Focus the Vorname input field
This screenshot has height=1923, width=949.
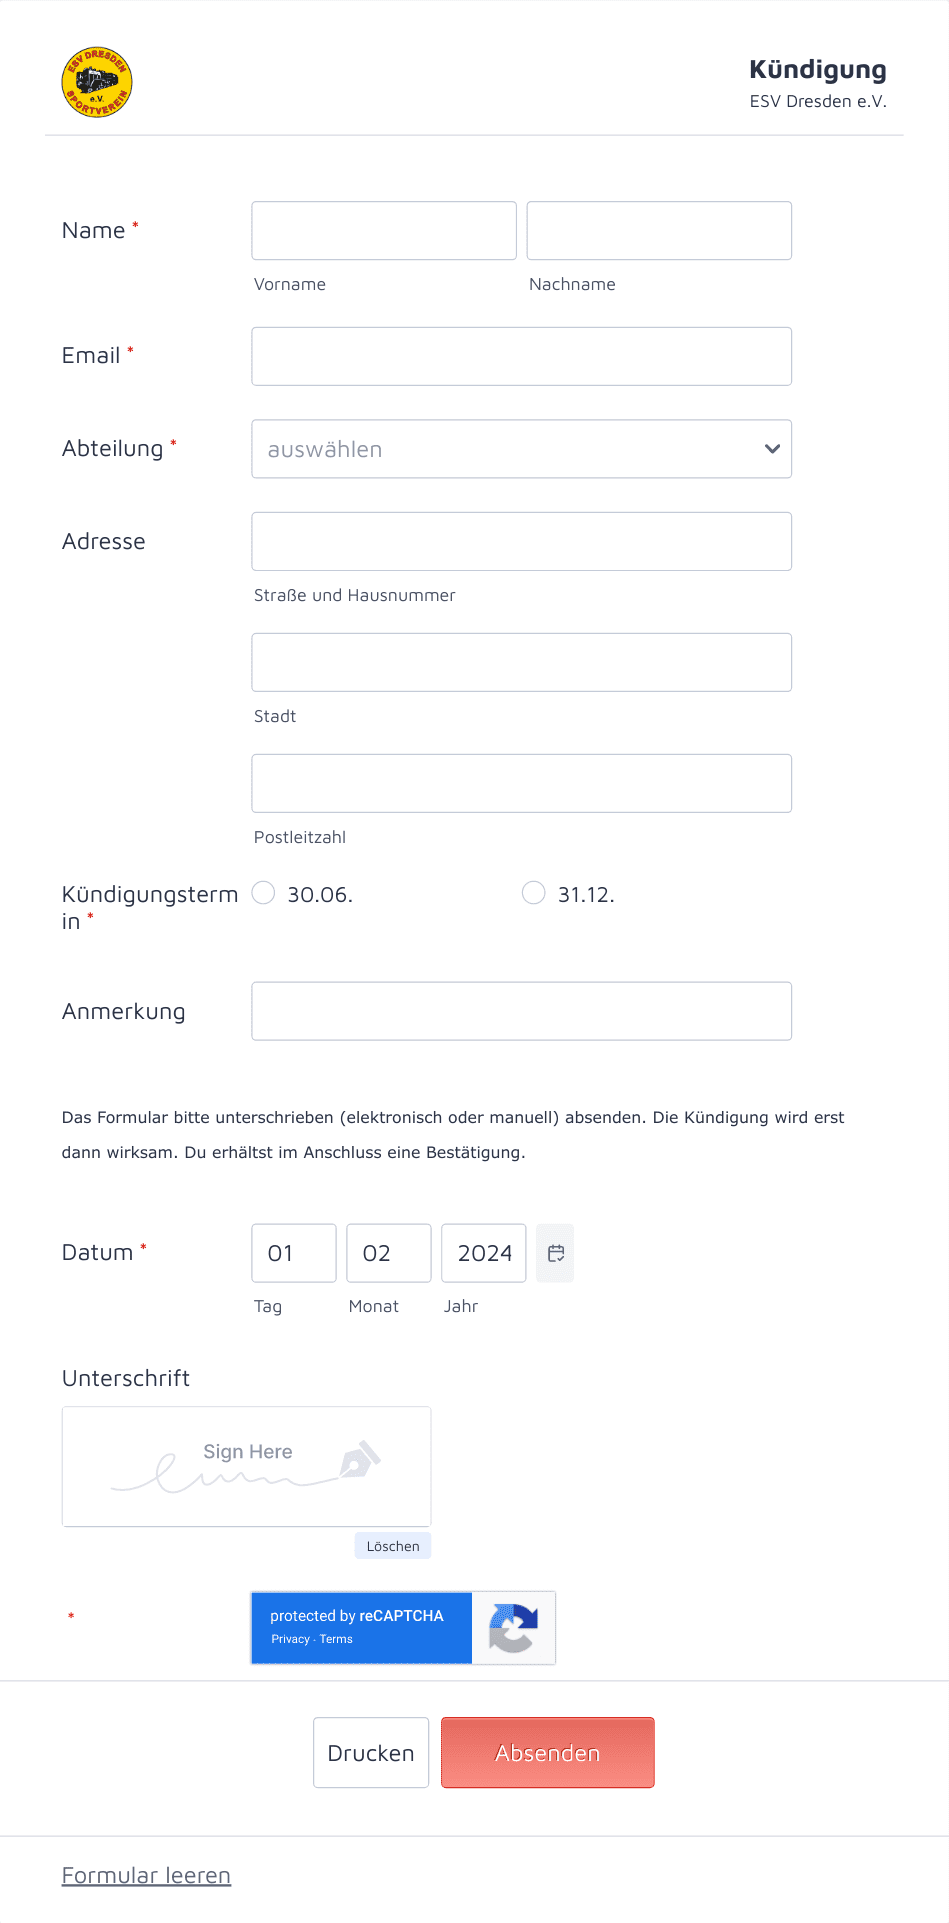click(384, 231)
